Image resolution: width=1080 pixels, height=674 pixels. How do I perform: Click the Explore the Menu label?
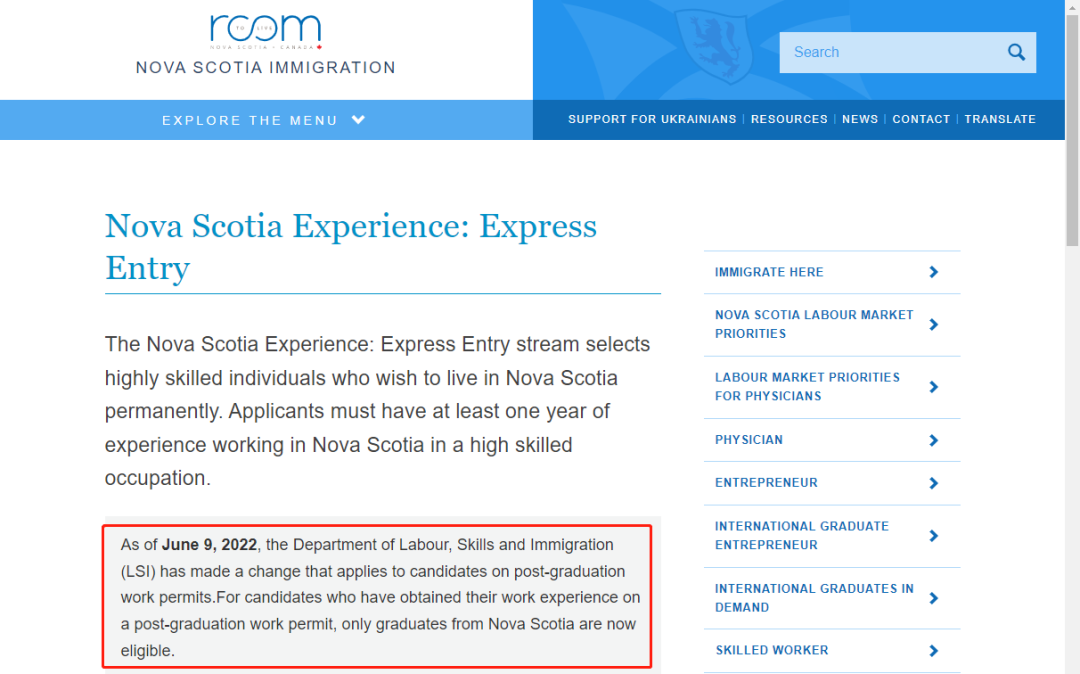tap(250, 120)
